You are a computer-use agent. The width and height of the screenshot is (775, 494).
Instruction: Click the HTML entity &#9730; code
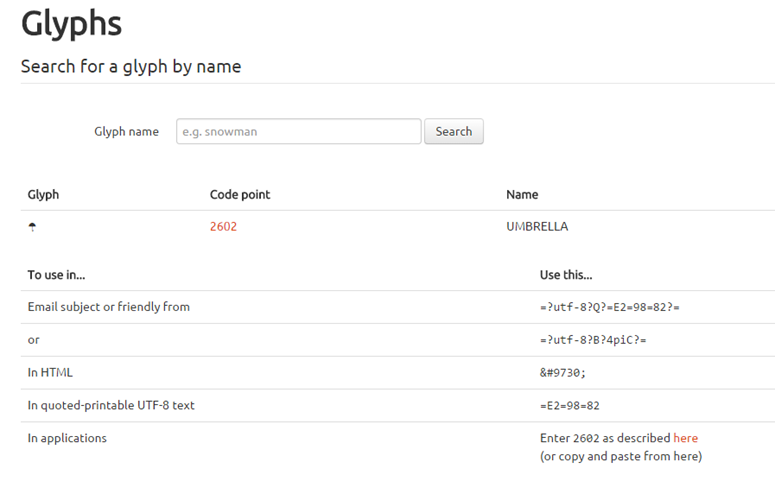(562, 373)
